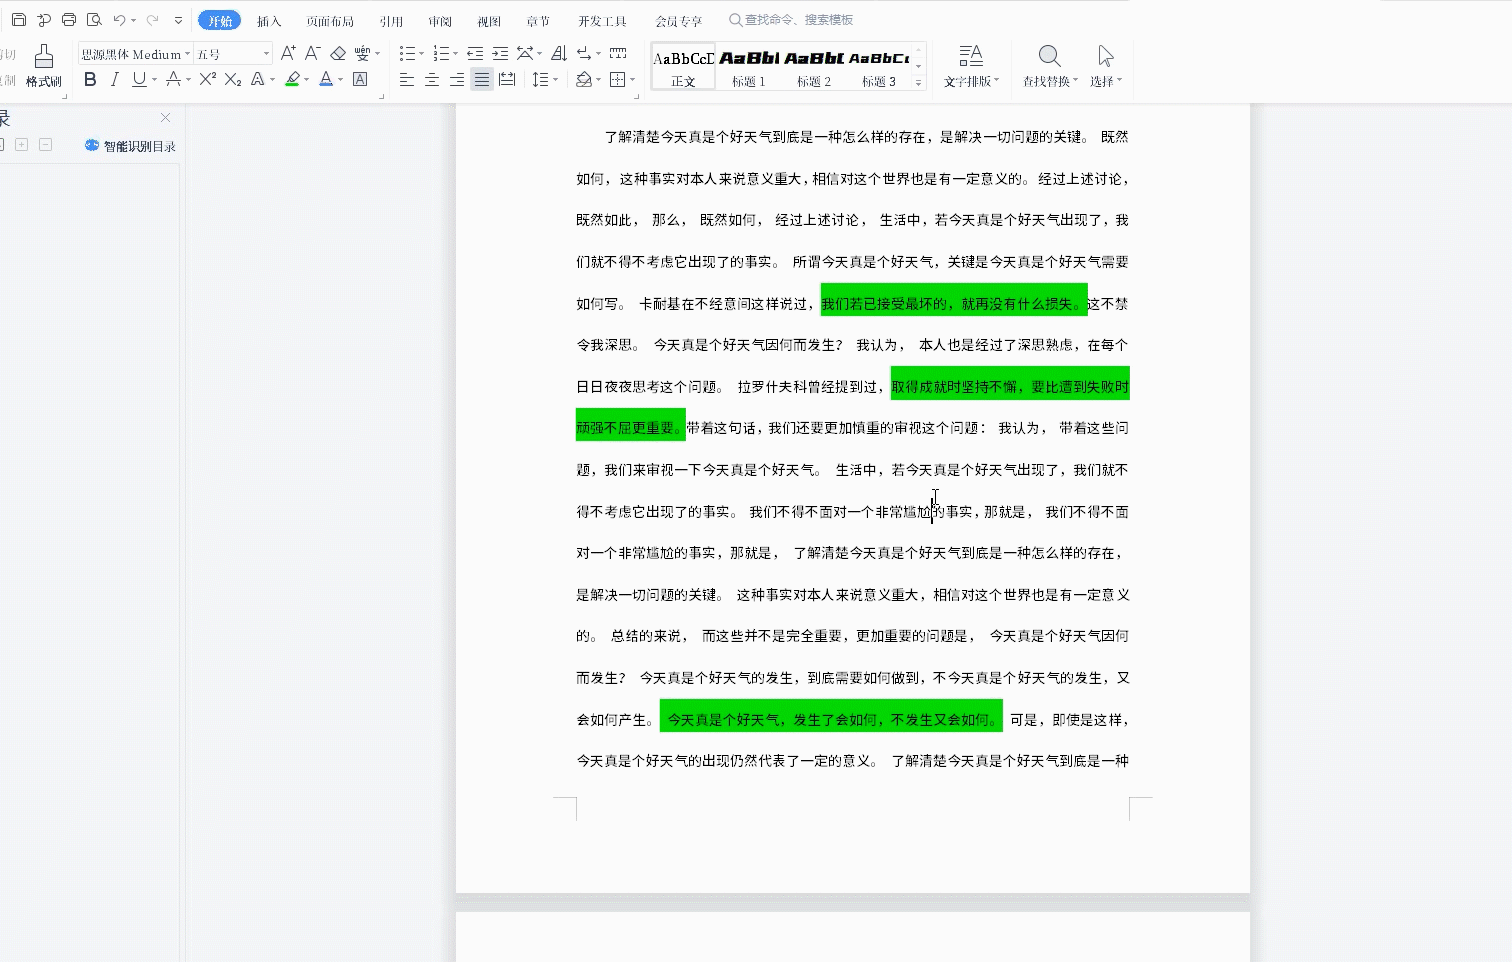Open Print Preview from quick access bar

pyautogui.click(x=94, y=20)
